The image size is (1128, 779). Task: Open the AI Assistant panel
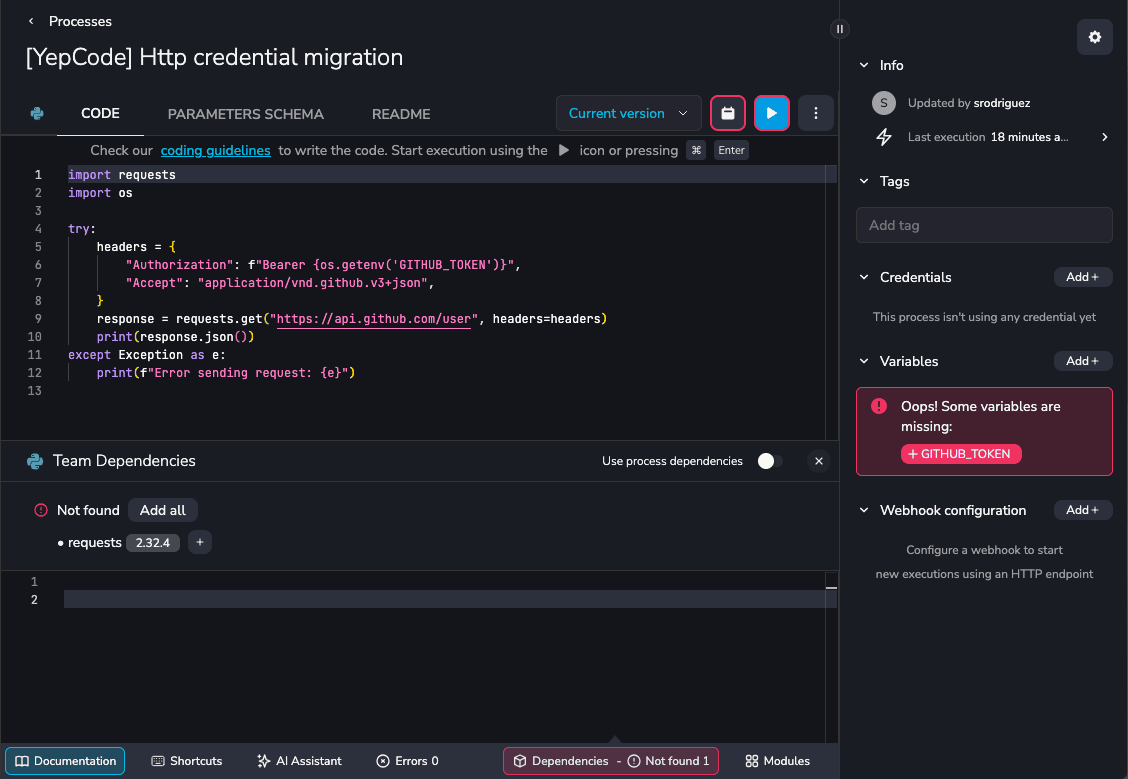(x=299, y=761)
